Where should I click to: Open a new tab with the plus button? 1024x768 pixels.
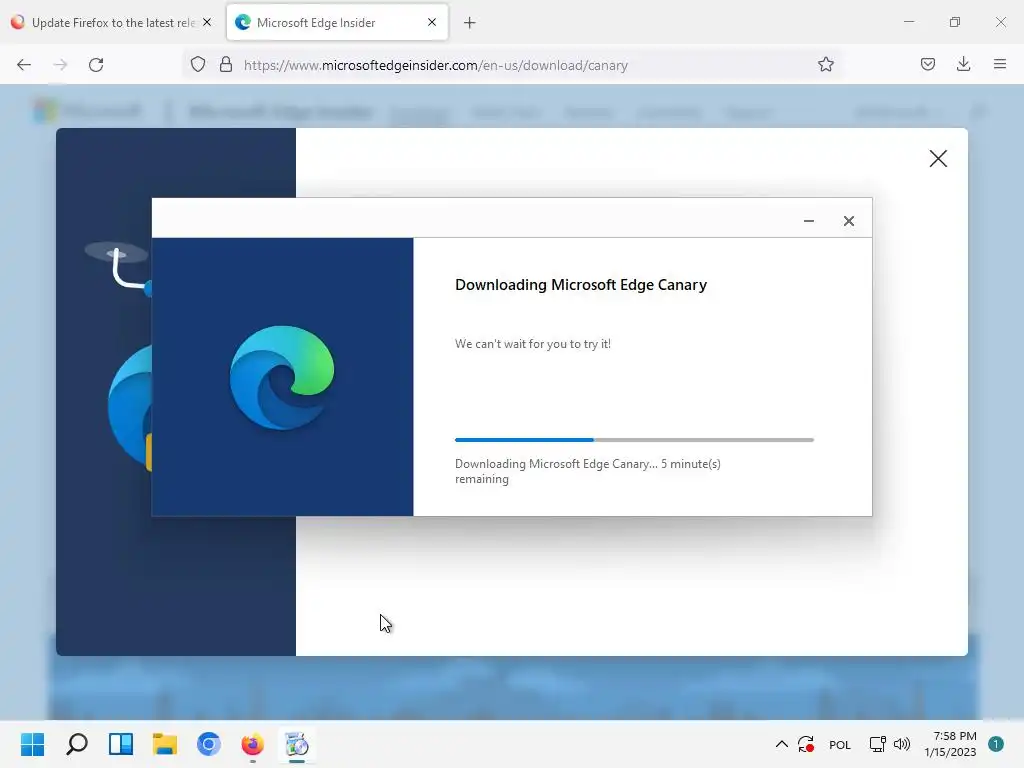(470, 23)
